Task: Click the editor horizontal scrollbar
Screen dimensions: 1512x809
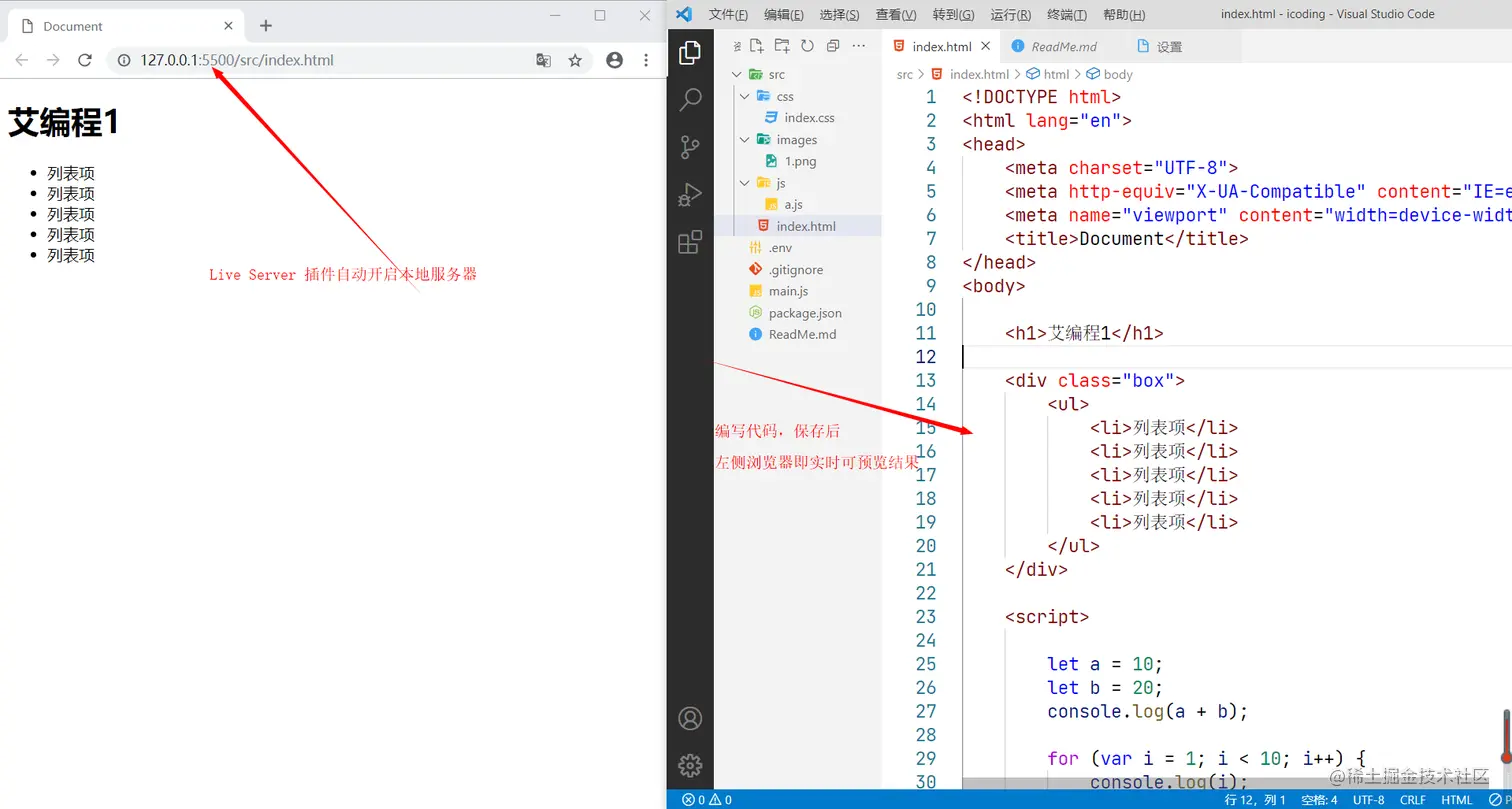Action: [x=1227, y=784]
